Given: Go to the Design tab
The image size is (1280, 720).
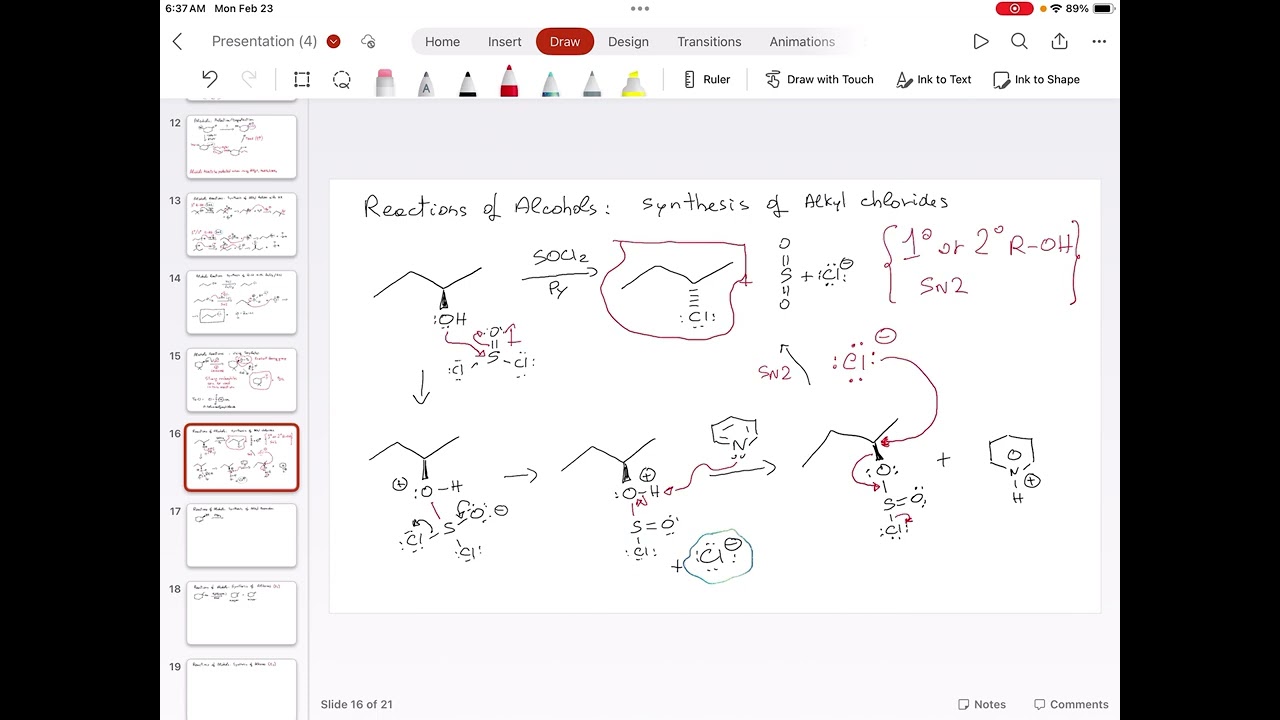Looking at the screenshot, I should pyautogui.click(x=628, y=41).
